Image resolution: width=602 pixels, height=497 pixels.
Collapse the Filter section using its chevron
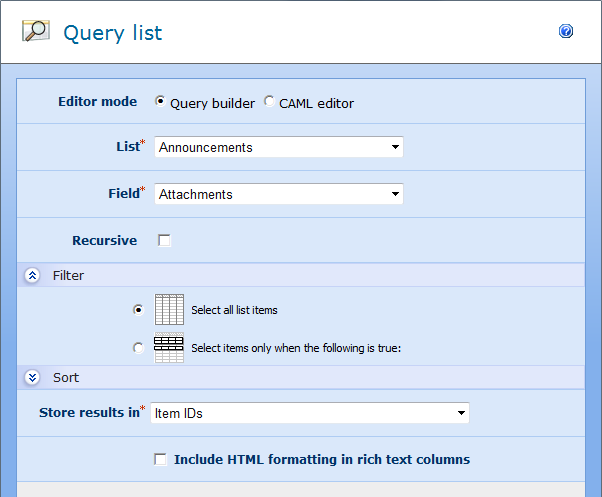click(x=32, y=275)
